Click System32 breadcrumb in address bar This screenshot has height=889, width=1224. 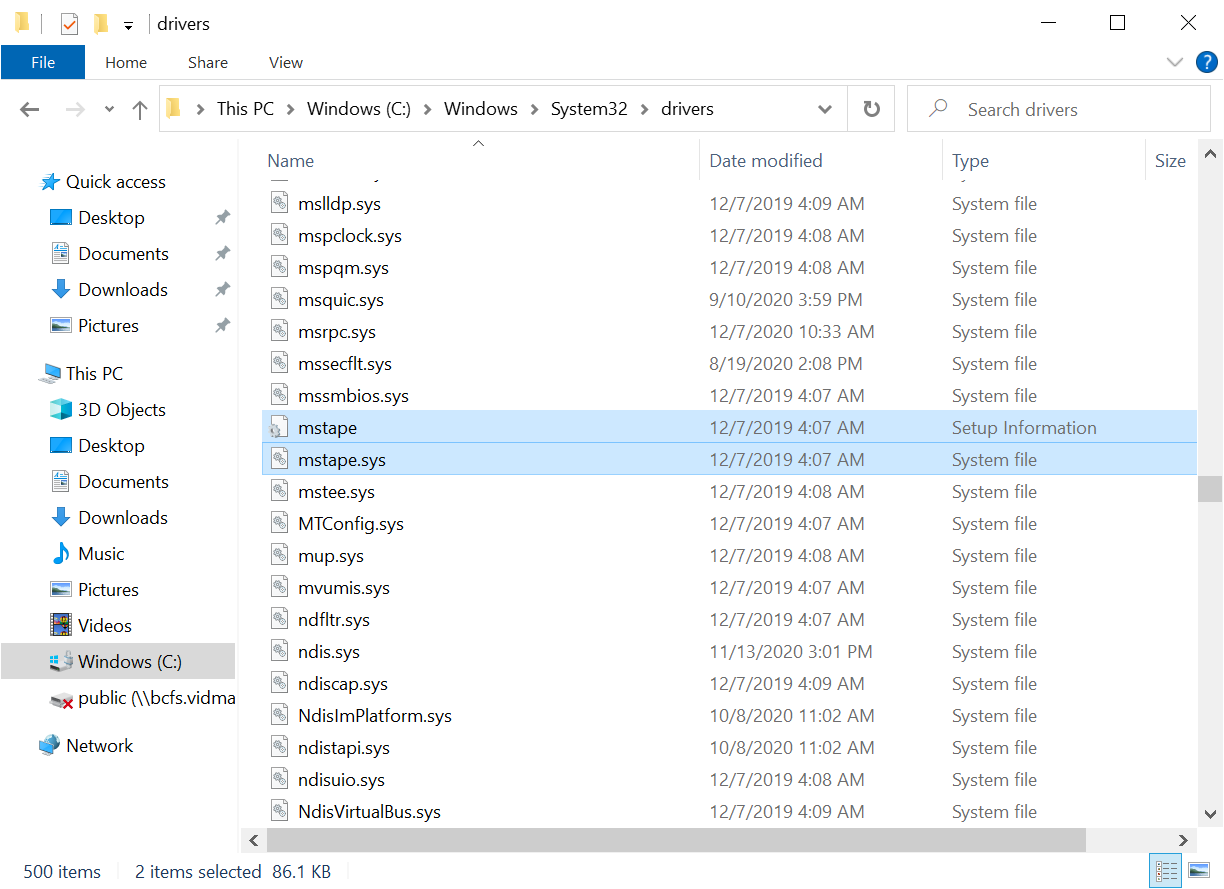pyautogui.click(x=589, y=109)
